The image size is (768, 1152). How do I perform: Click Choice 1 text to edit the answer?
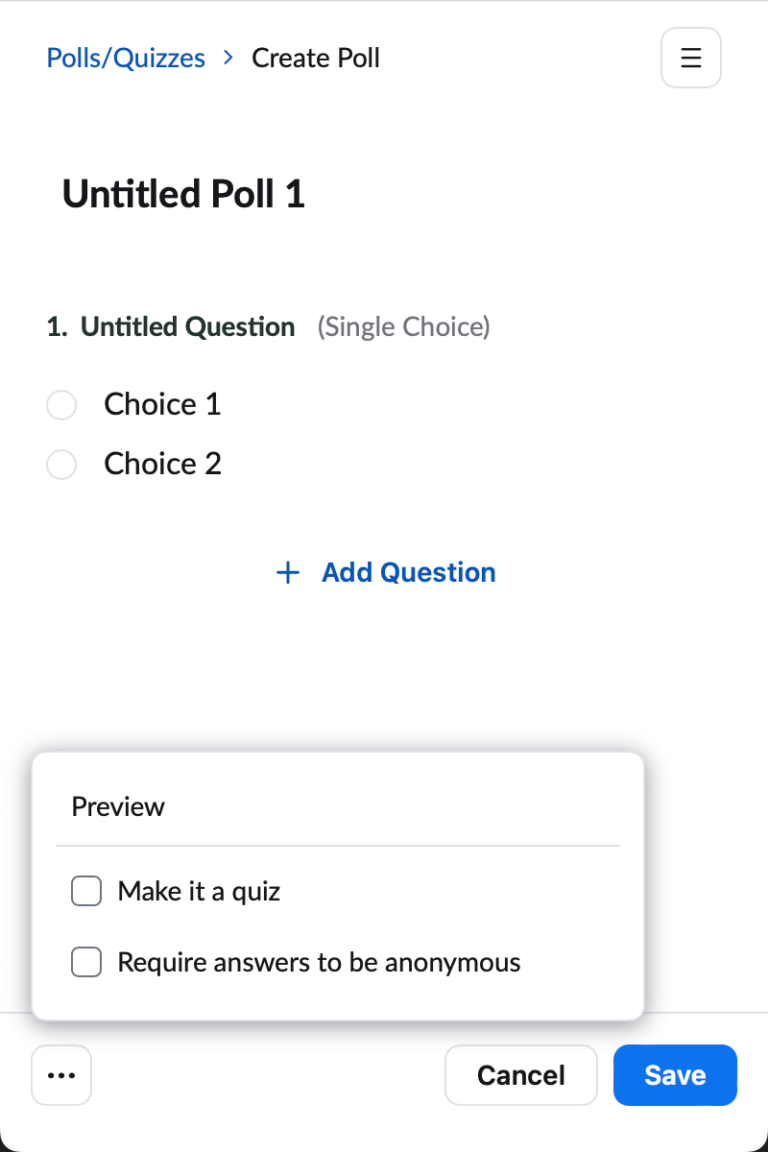point(162,404)
